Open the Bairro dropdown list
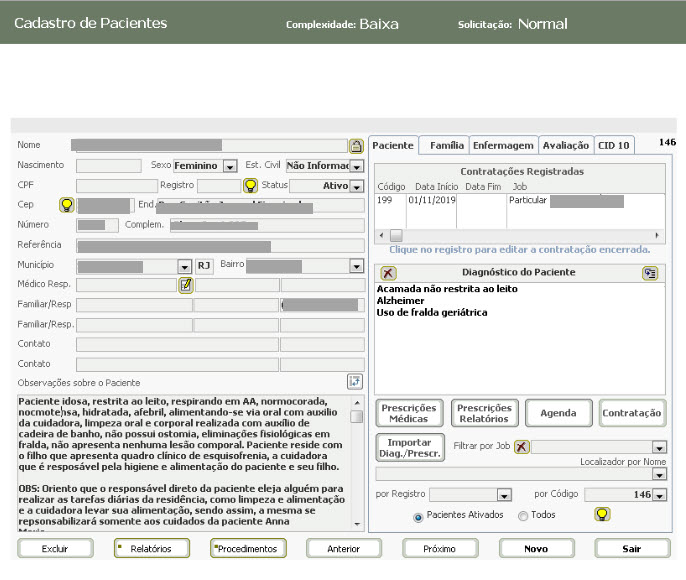 356,266
